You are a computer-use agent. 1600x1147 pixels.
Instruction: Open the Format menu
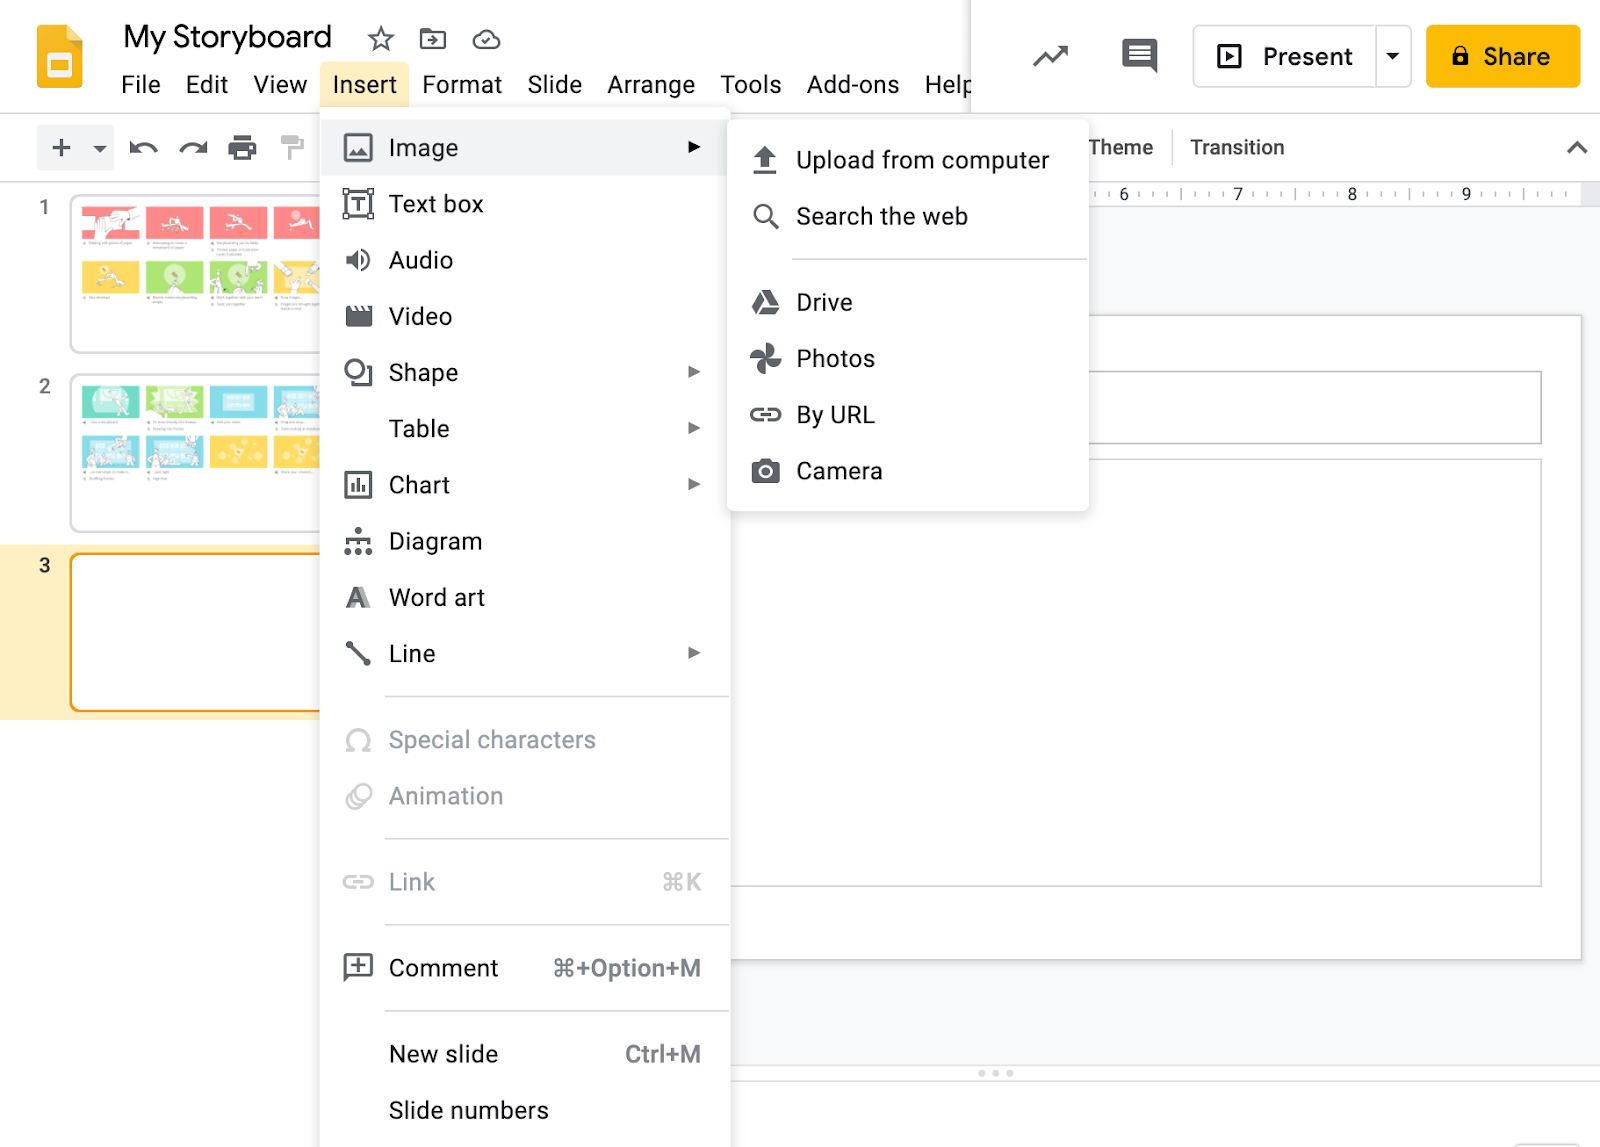tap(461, 85)
